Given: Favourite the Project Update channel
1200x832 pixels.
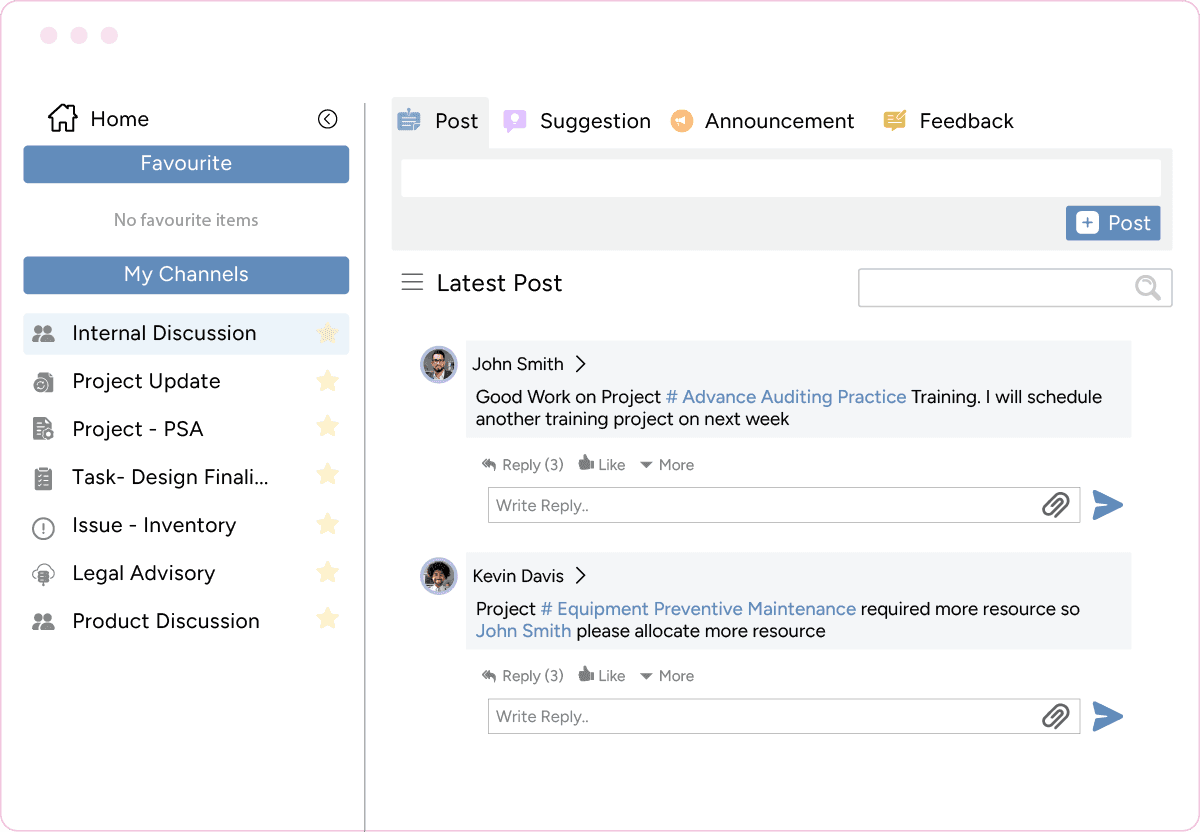Looking at the screenshot, I should [x=327, y=381].
